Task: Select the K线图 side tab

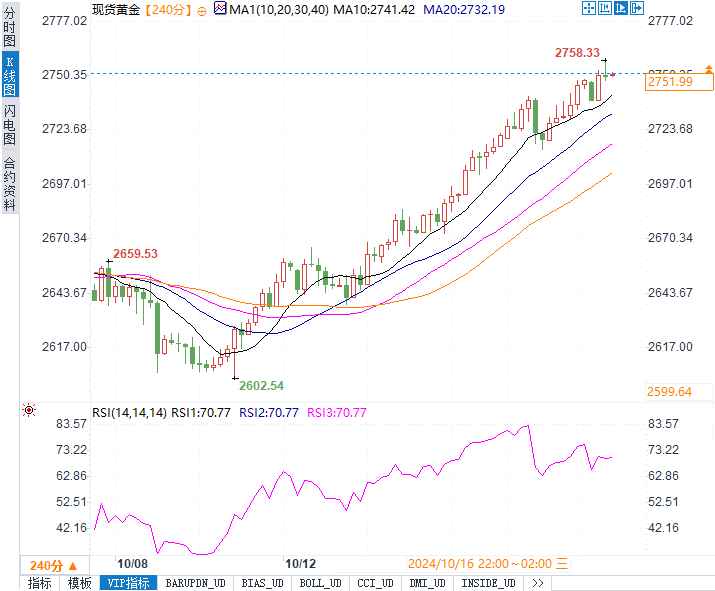Action: tap(9, 74)
